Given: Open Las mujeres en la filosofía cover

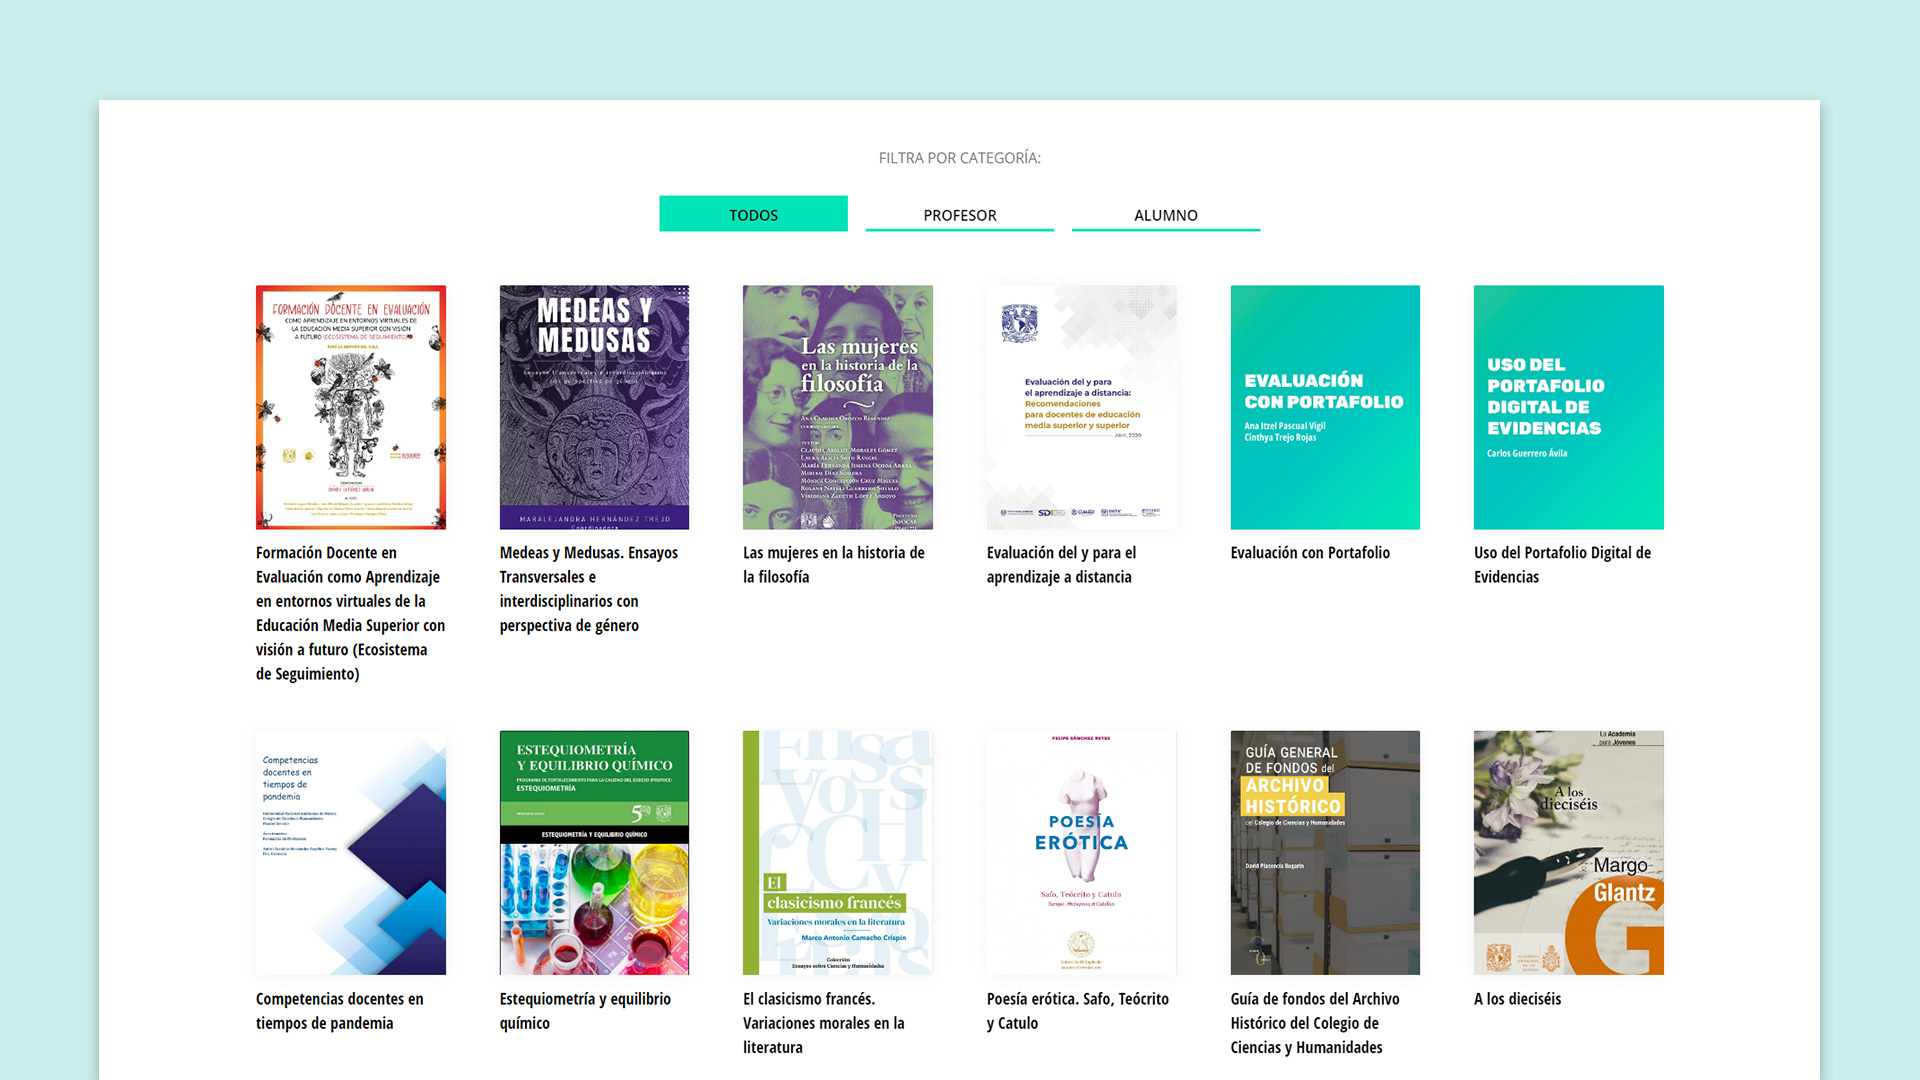Looking at the screenshot, I should point(837,407).
